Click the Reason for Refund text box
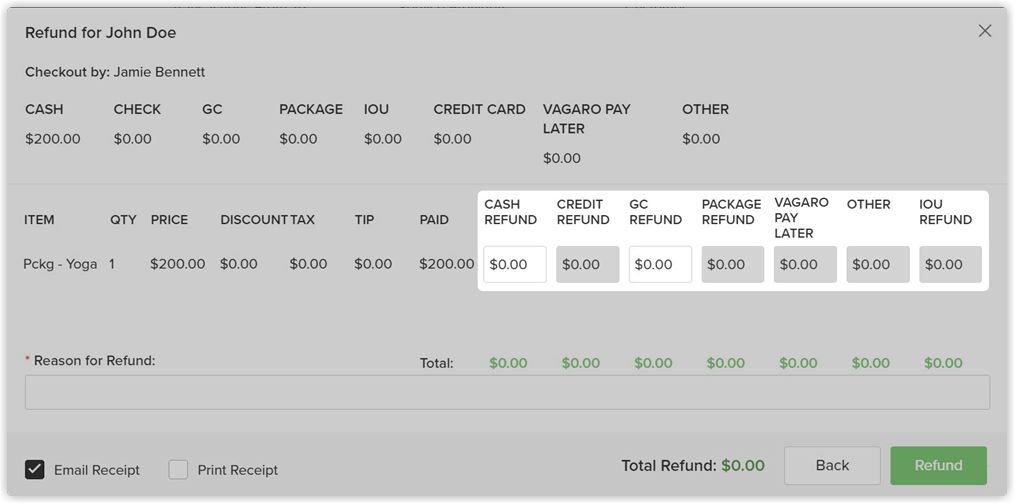Screen dimensions: 1016x504 click(507, 393)
